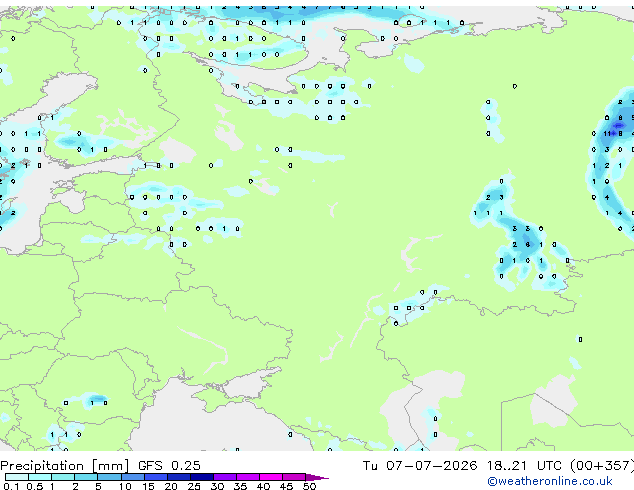Click the 11 precipitation value on the map

coord(607,133)
